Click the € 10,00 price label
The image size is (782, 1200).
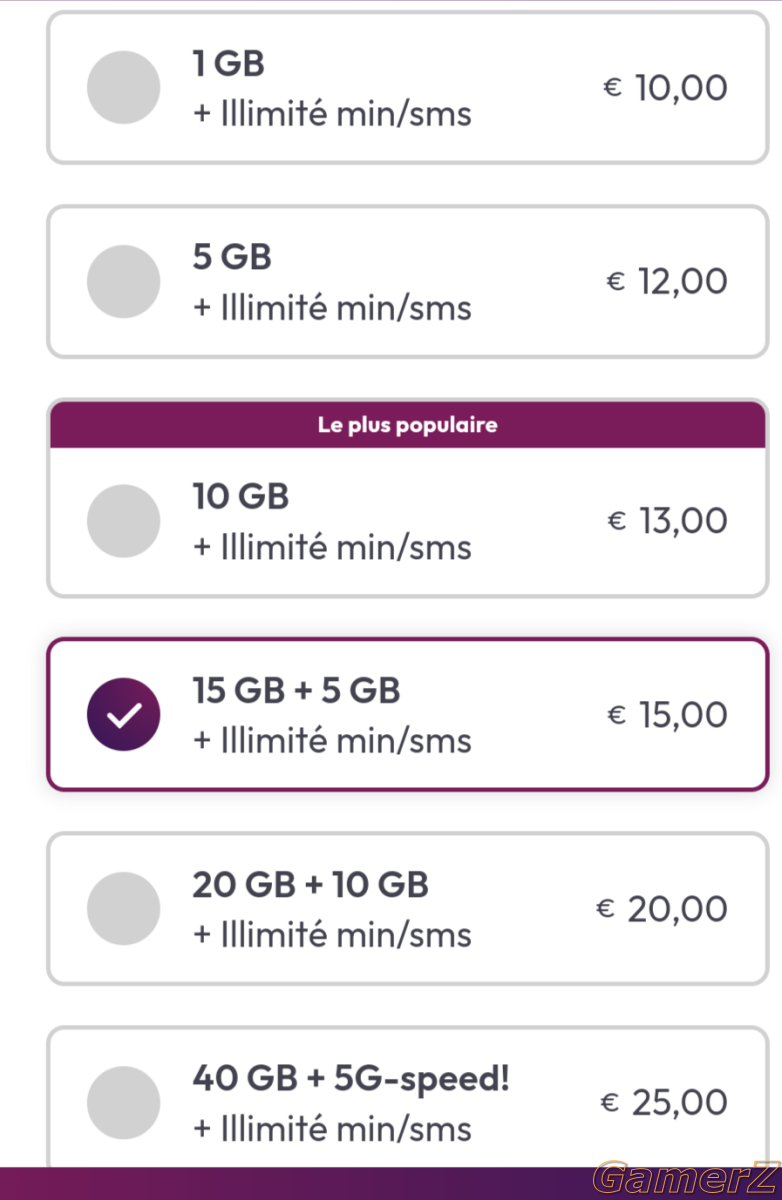[665, 88]
